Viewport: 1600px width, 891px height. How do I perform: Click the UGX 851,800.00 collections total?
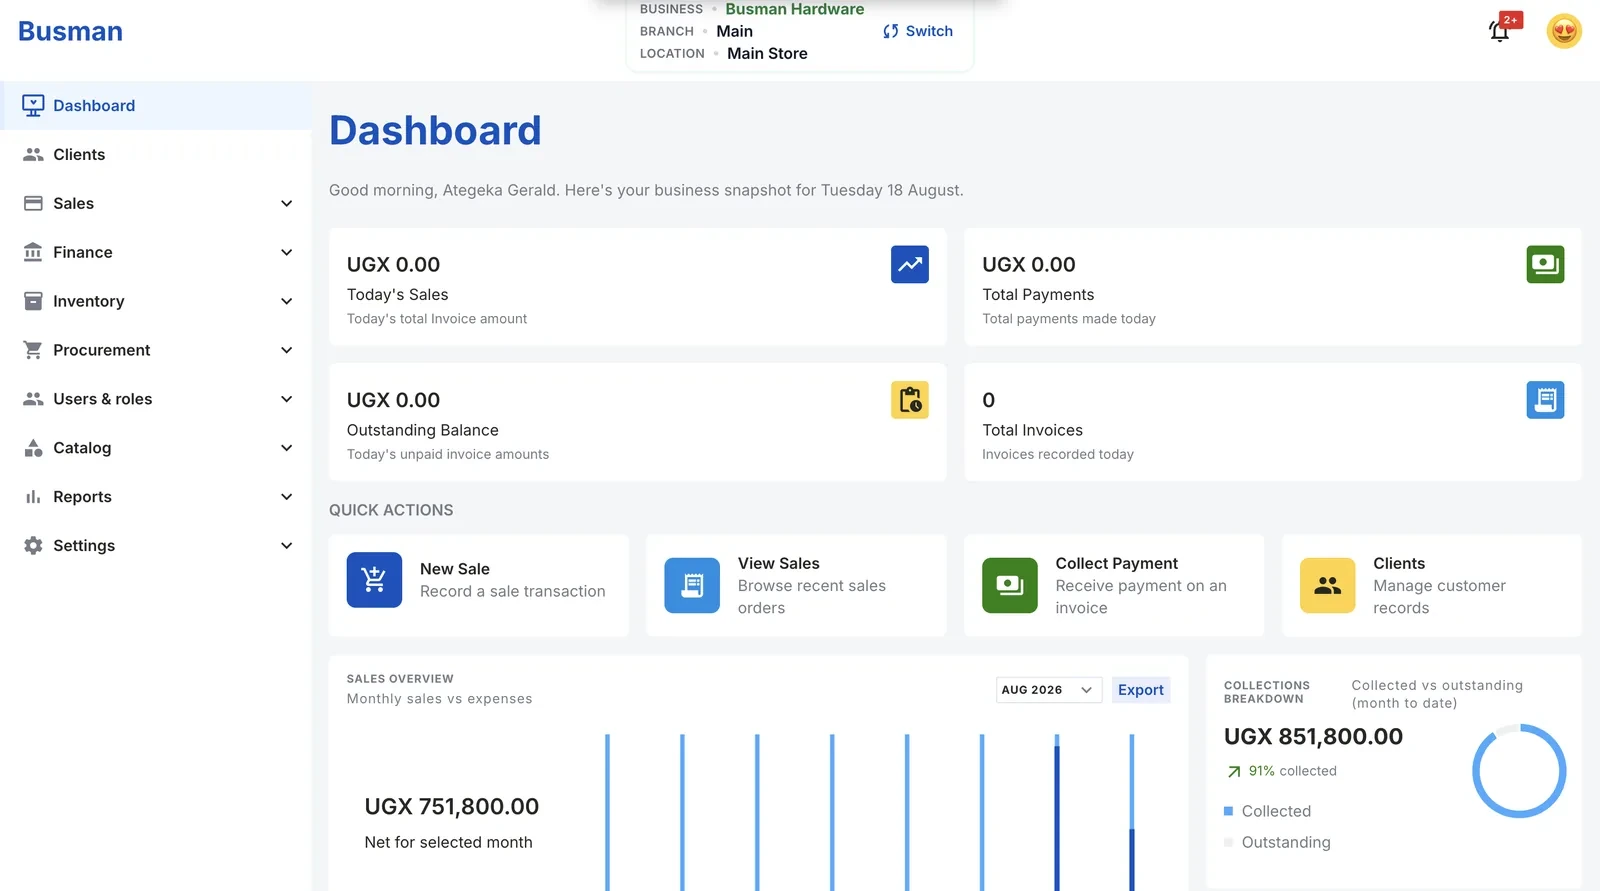coord(1313,737)
